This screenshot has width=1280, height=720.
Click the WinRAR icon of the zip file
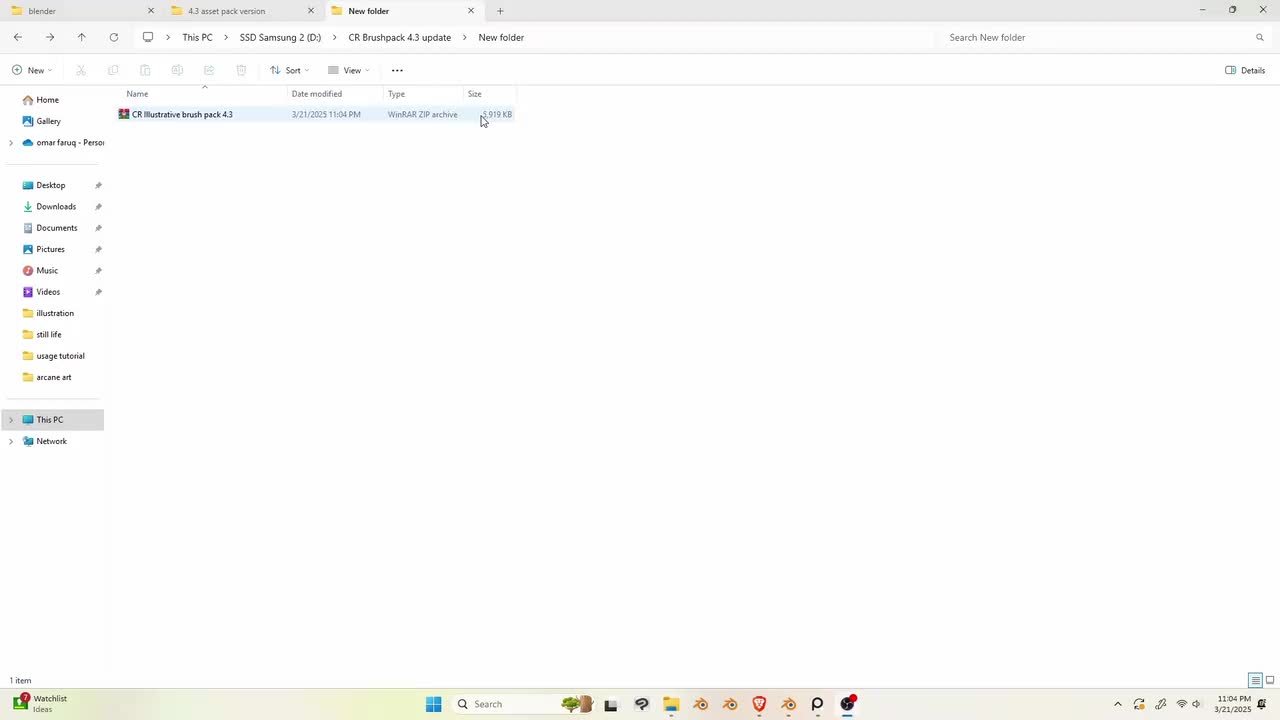pyautogui.click(x=124, y=114)
